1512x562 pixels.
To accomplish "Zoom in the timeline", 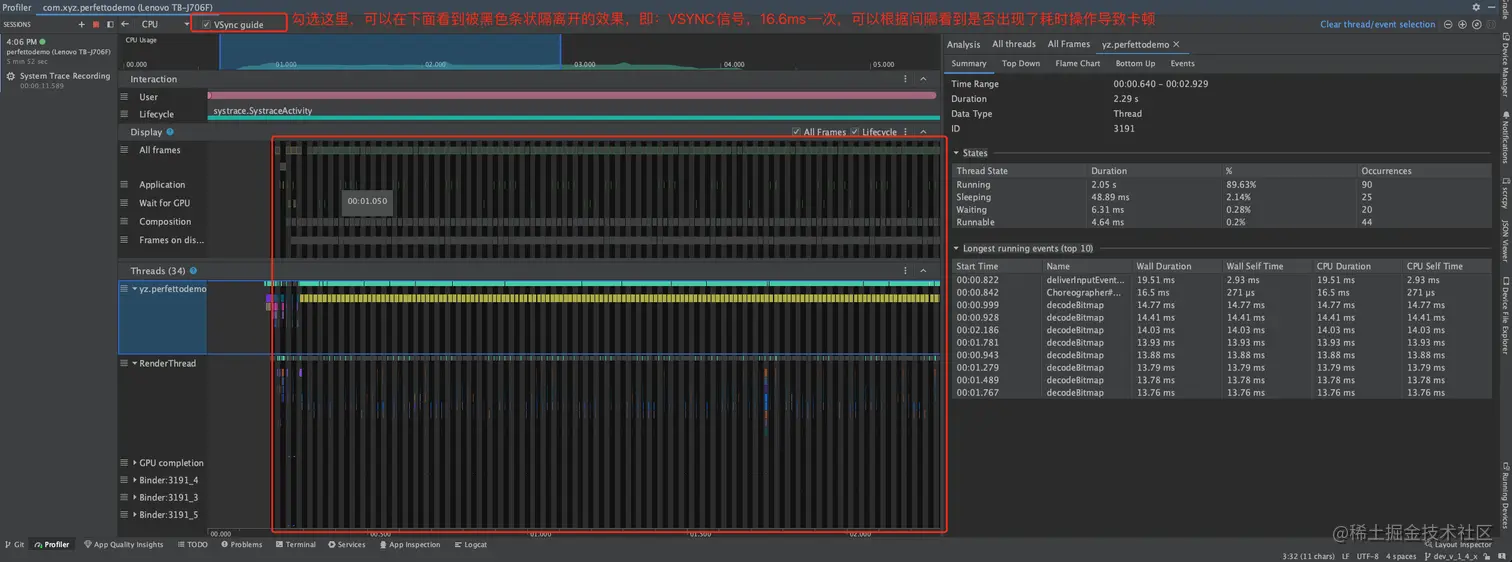I will [x=1462, y=24].
